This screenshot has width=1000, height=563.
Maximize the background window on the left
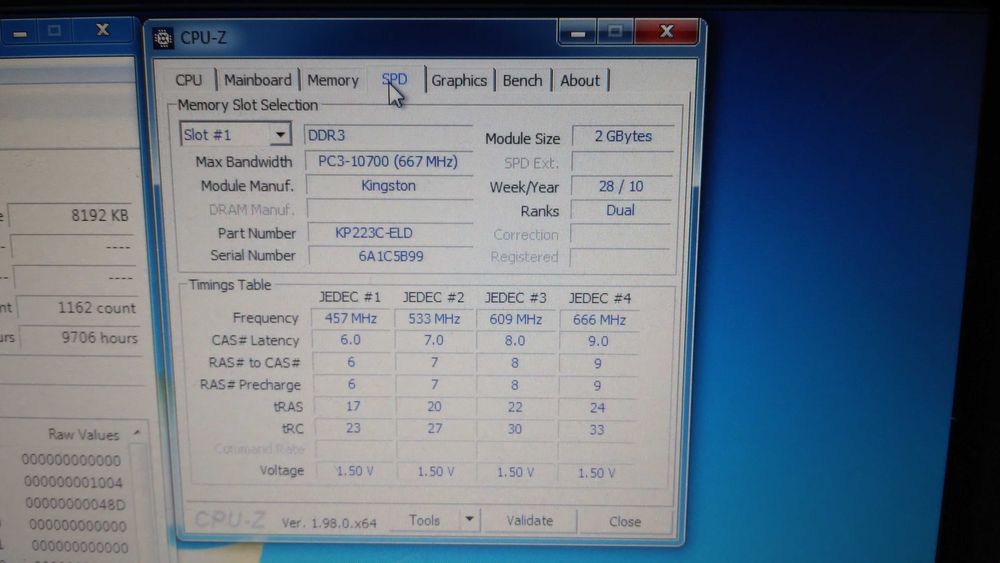coord(54,31)
